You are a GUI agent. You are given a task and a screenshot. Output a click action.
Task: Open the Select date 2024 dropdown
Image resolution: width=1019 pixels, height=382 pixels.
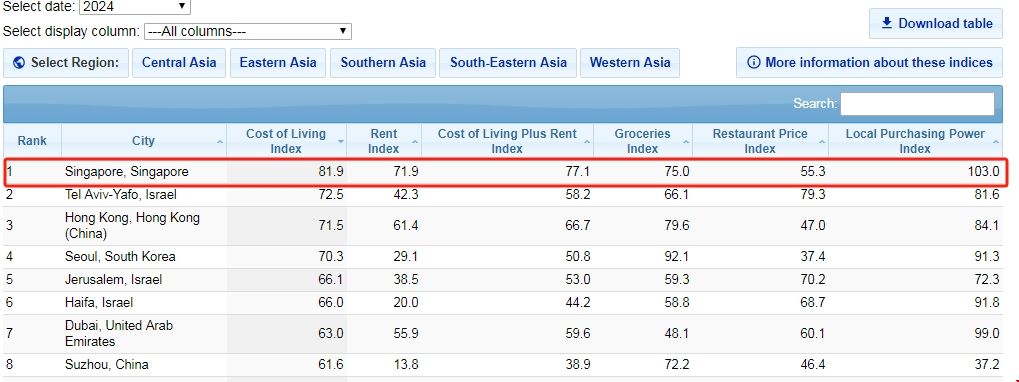point(135,6)
